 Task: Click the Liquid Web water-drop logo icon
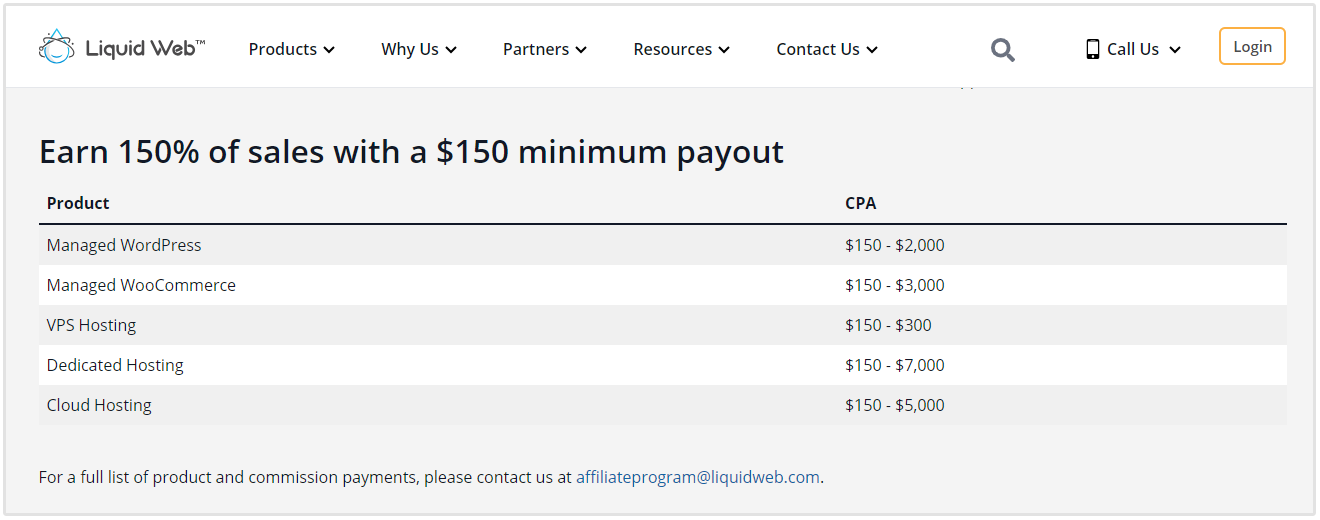(56, 46)
